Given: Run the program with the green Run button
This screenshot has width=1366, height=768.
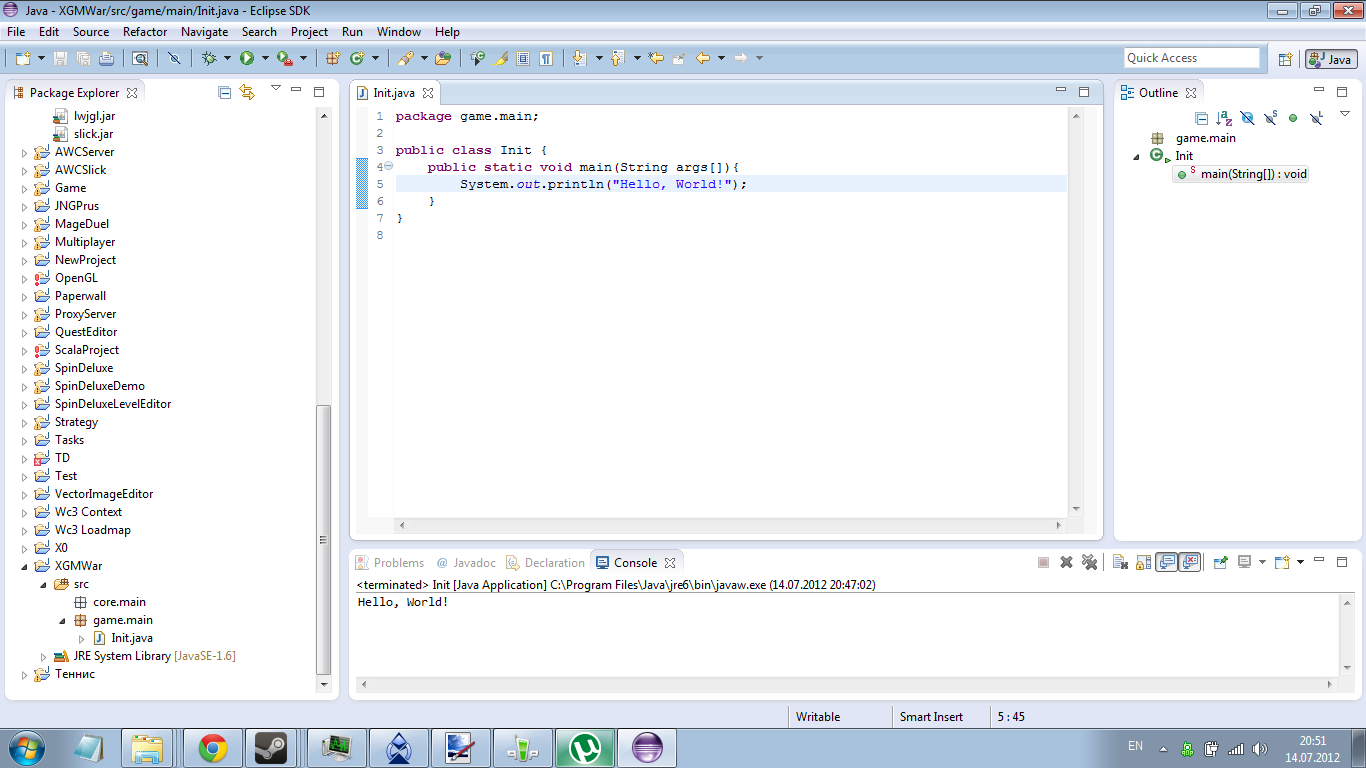Looking at the screenshot, I should pos(246,59).
